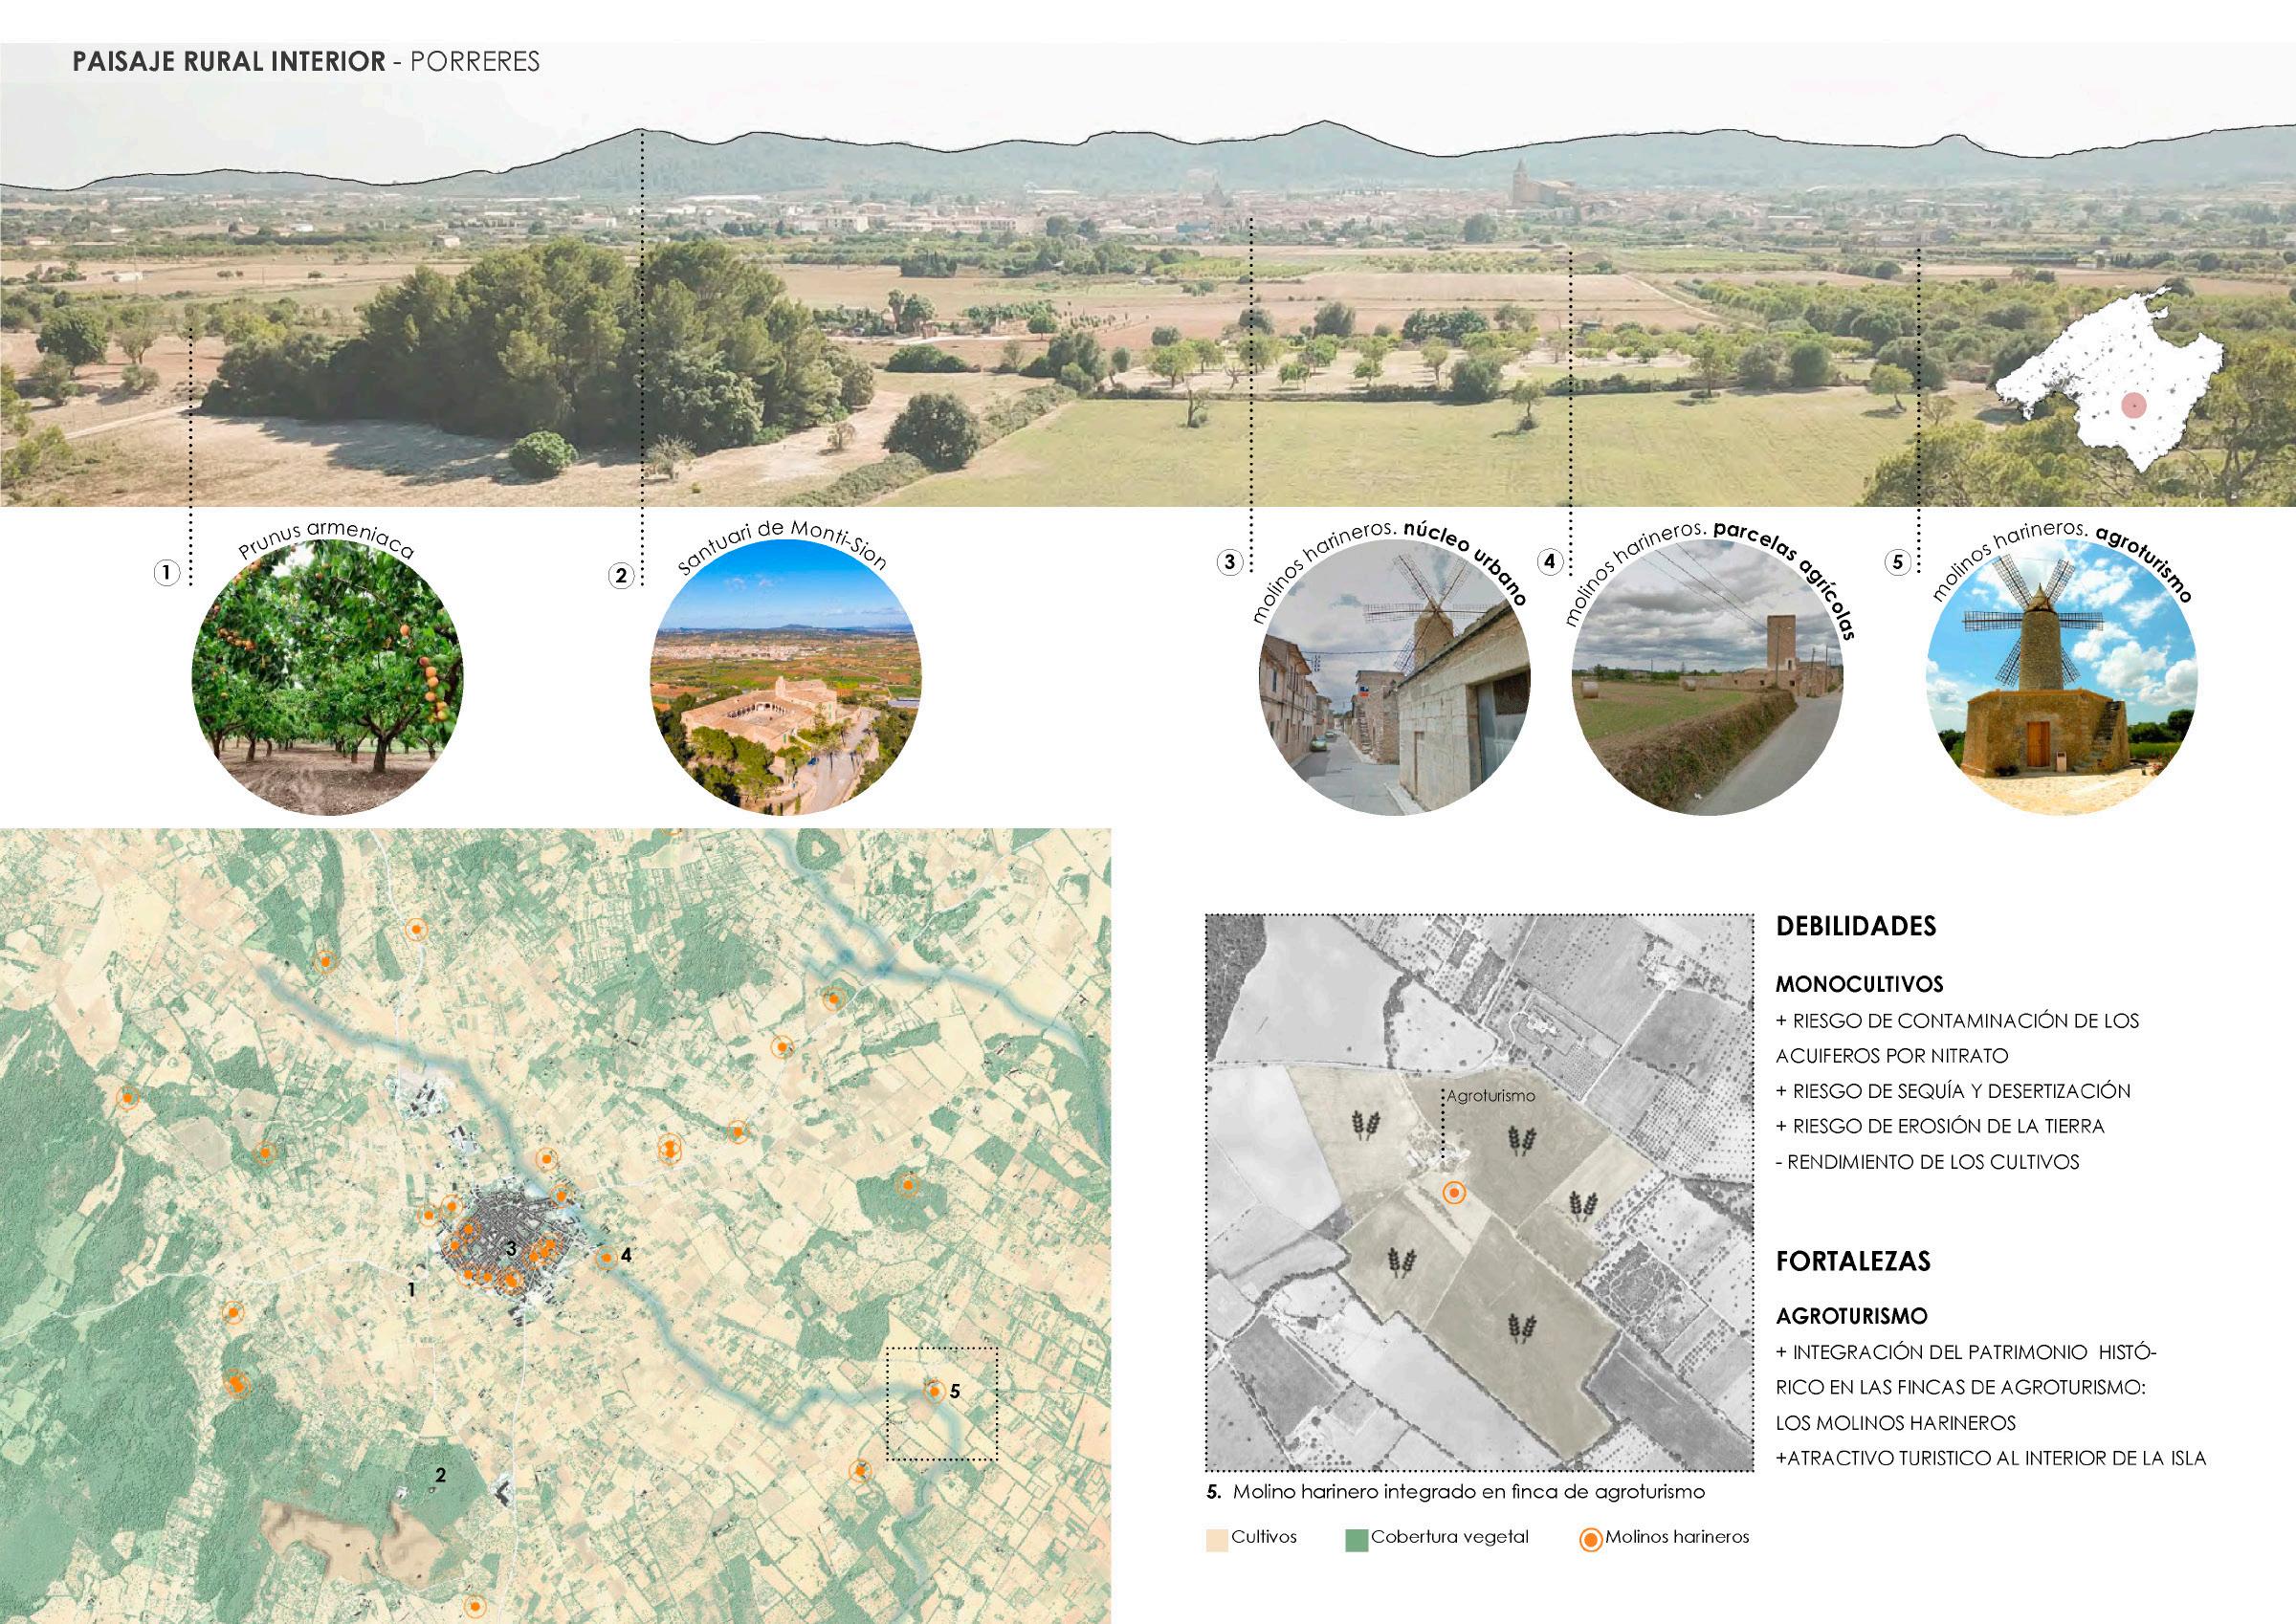This screenshot has width=2296, height=1624.
Task: Open the Santuari de Monti-Sion photo
Action: click(786, 677)
